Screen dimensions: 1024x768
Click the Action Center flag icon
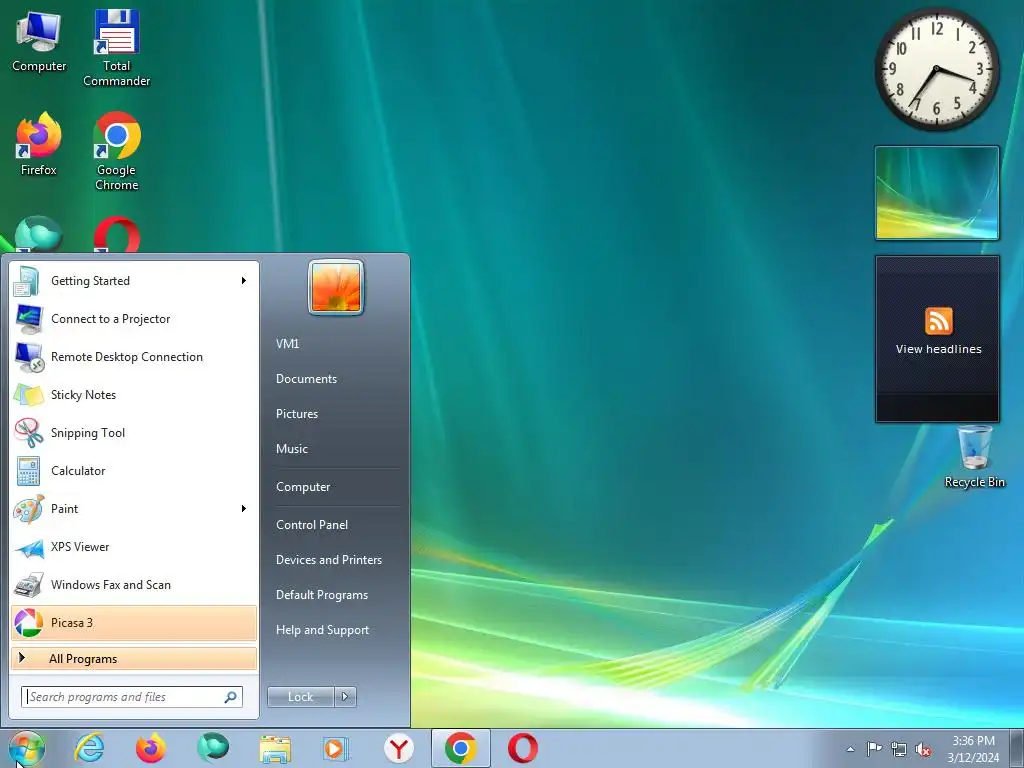874,749
